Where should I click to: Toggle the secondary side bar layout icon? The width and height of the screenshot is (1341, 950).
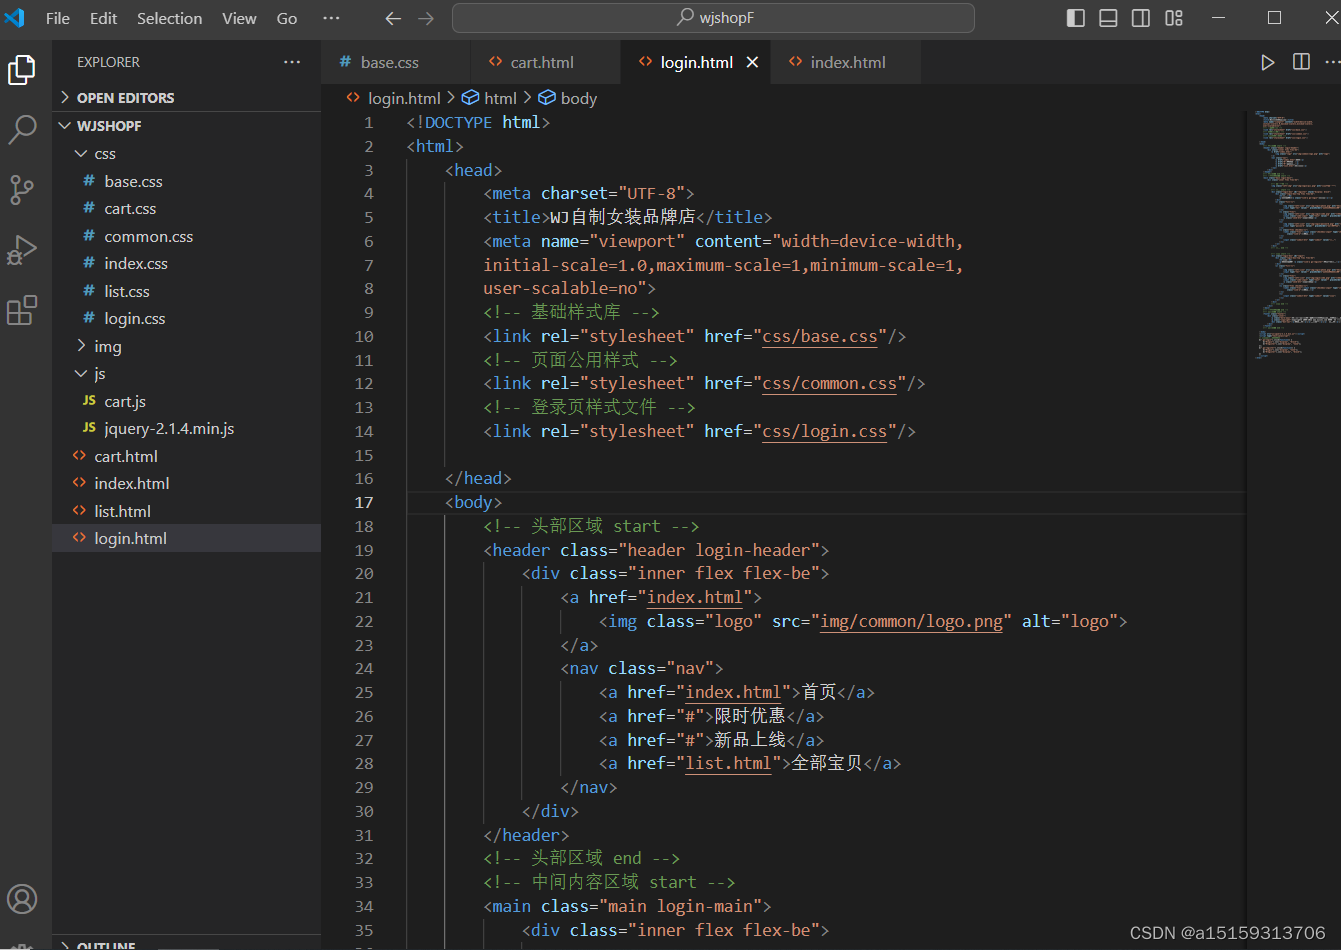tap(1141, 18)
